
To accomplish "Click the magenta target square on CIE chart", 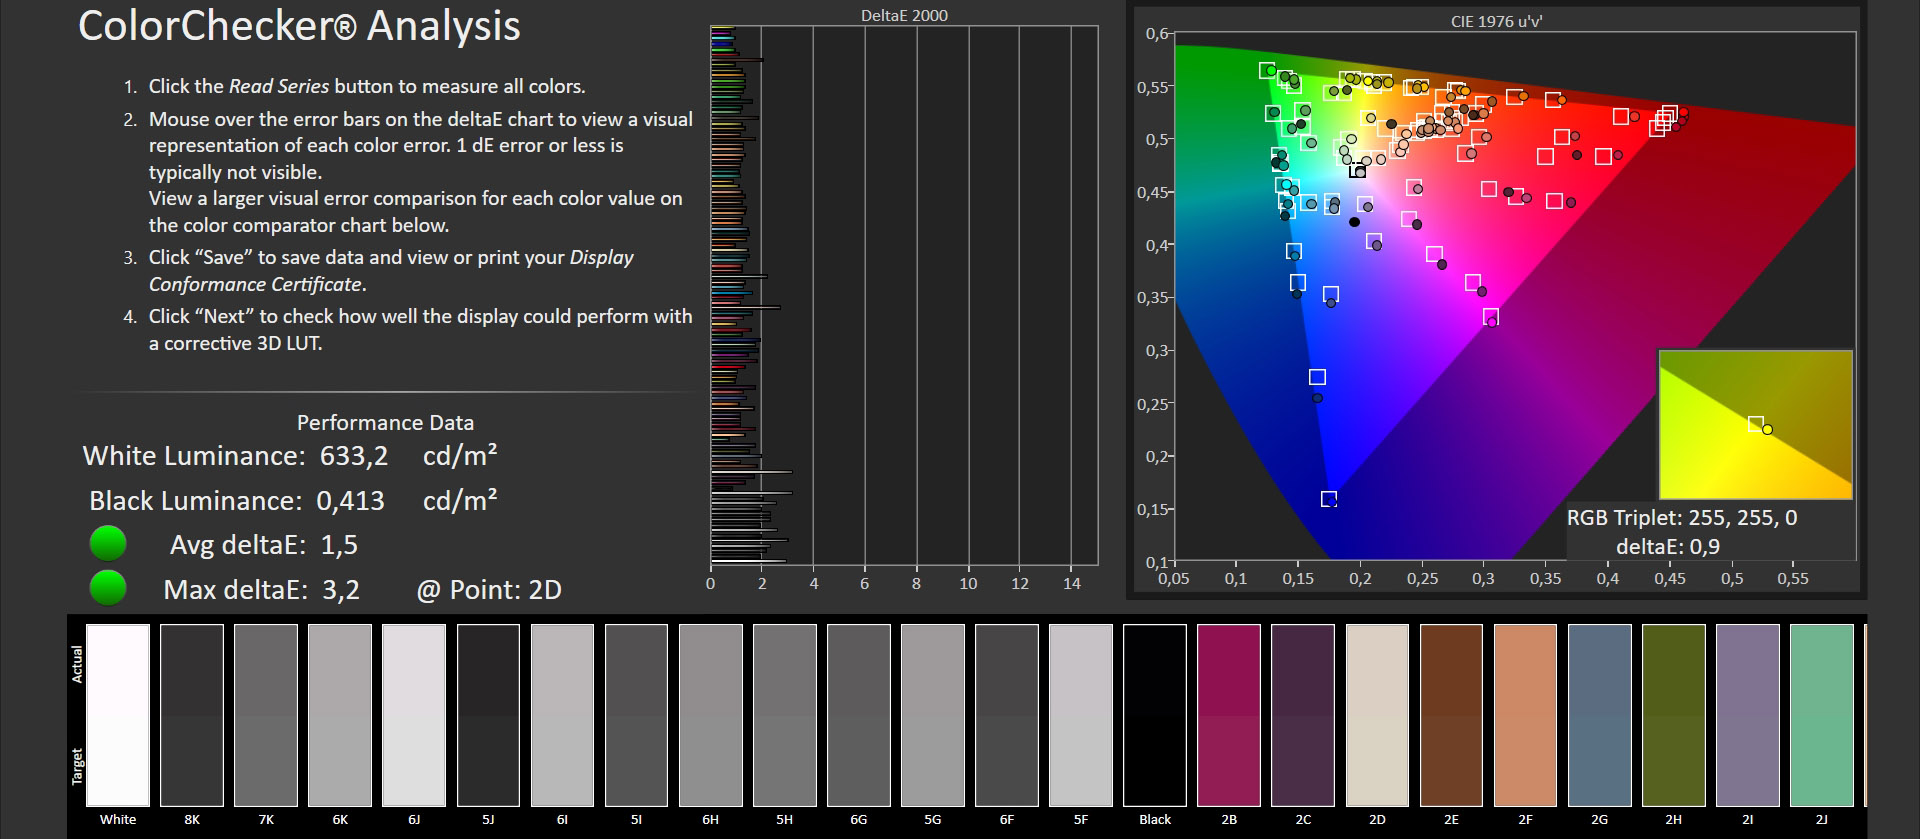I will click(1491, 317).
